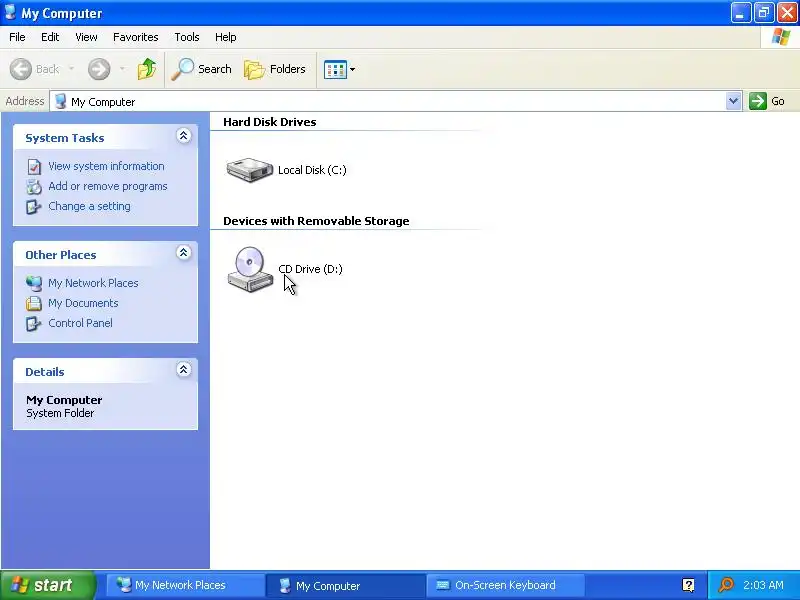Viewport: 800px width, 600px height.
Task: Switch to On-Screen Keyboard taskbar button
Action: click(505, 585)
